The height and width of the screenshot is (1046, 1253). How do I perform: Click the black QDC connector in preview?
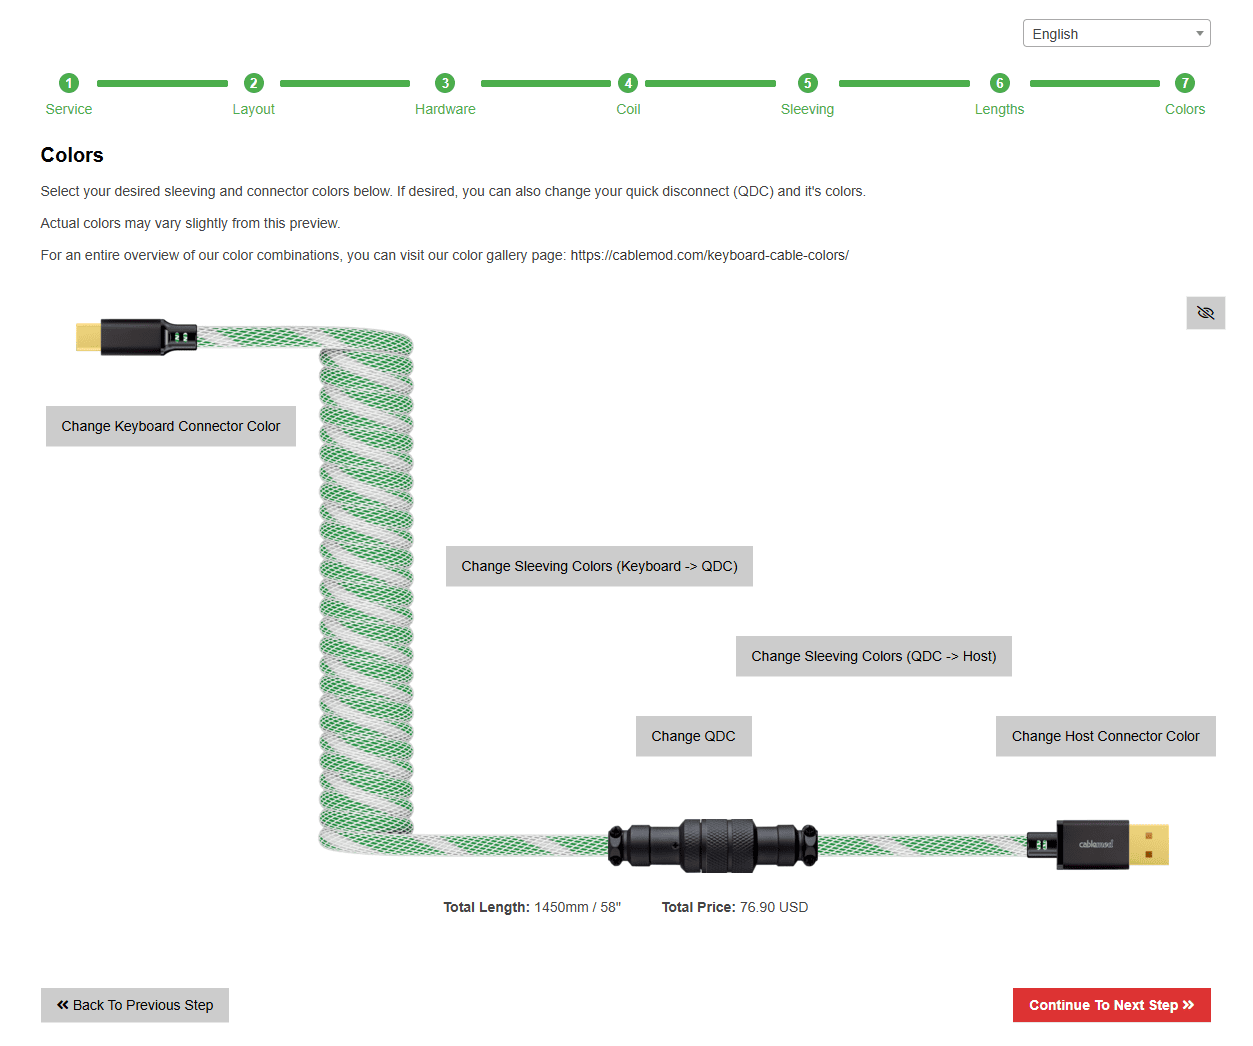[x=714, y=846]
